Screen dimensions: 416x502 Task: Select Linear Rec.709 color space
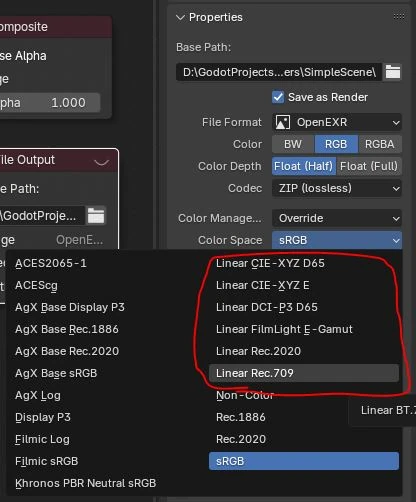(x=304, y=373)
